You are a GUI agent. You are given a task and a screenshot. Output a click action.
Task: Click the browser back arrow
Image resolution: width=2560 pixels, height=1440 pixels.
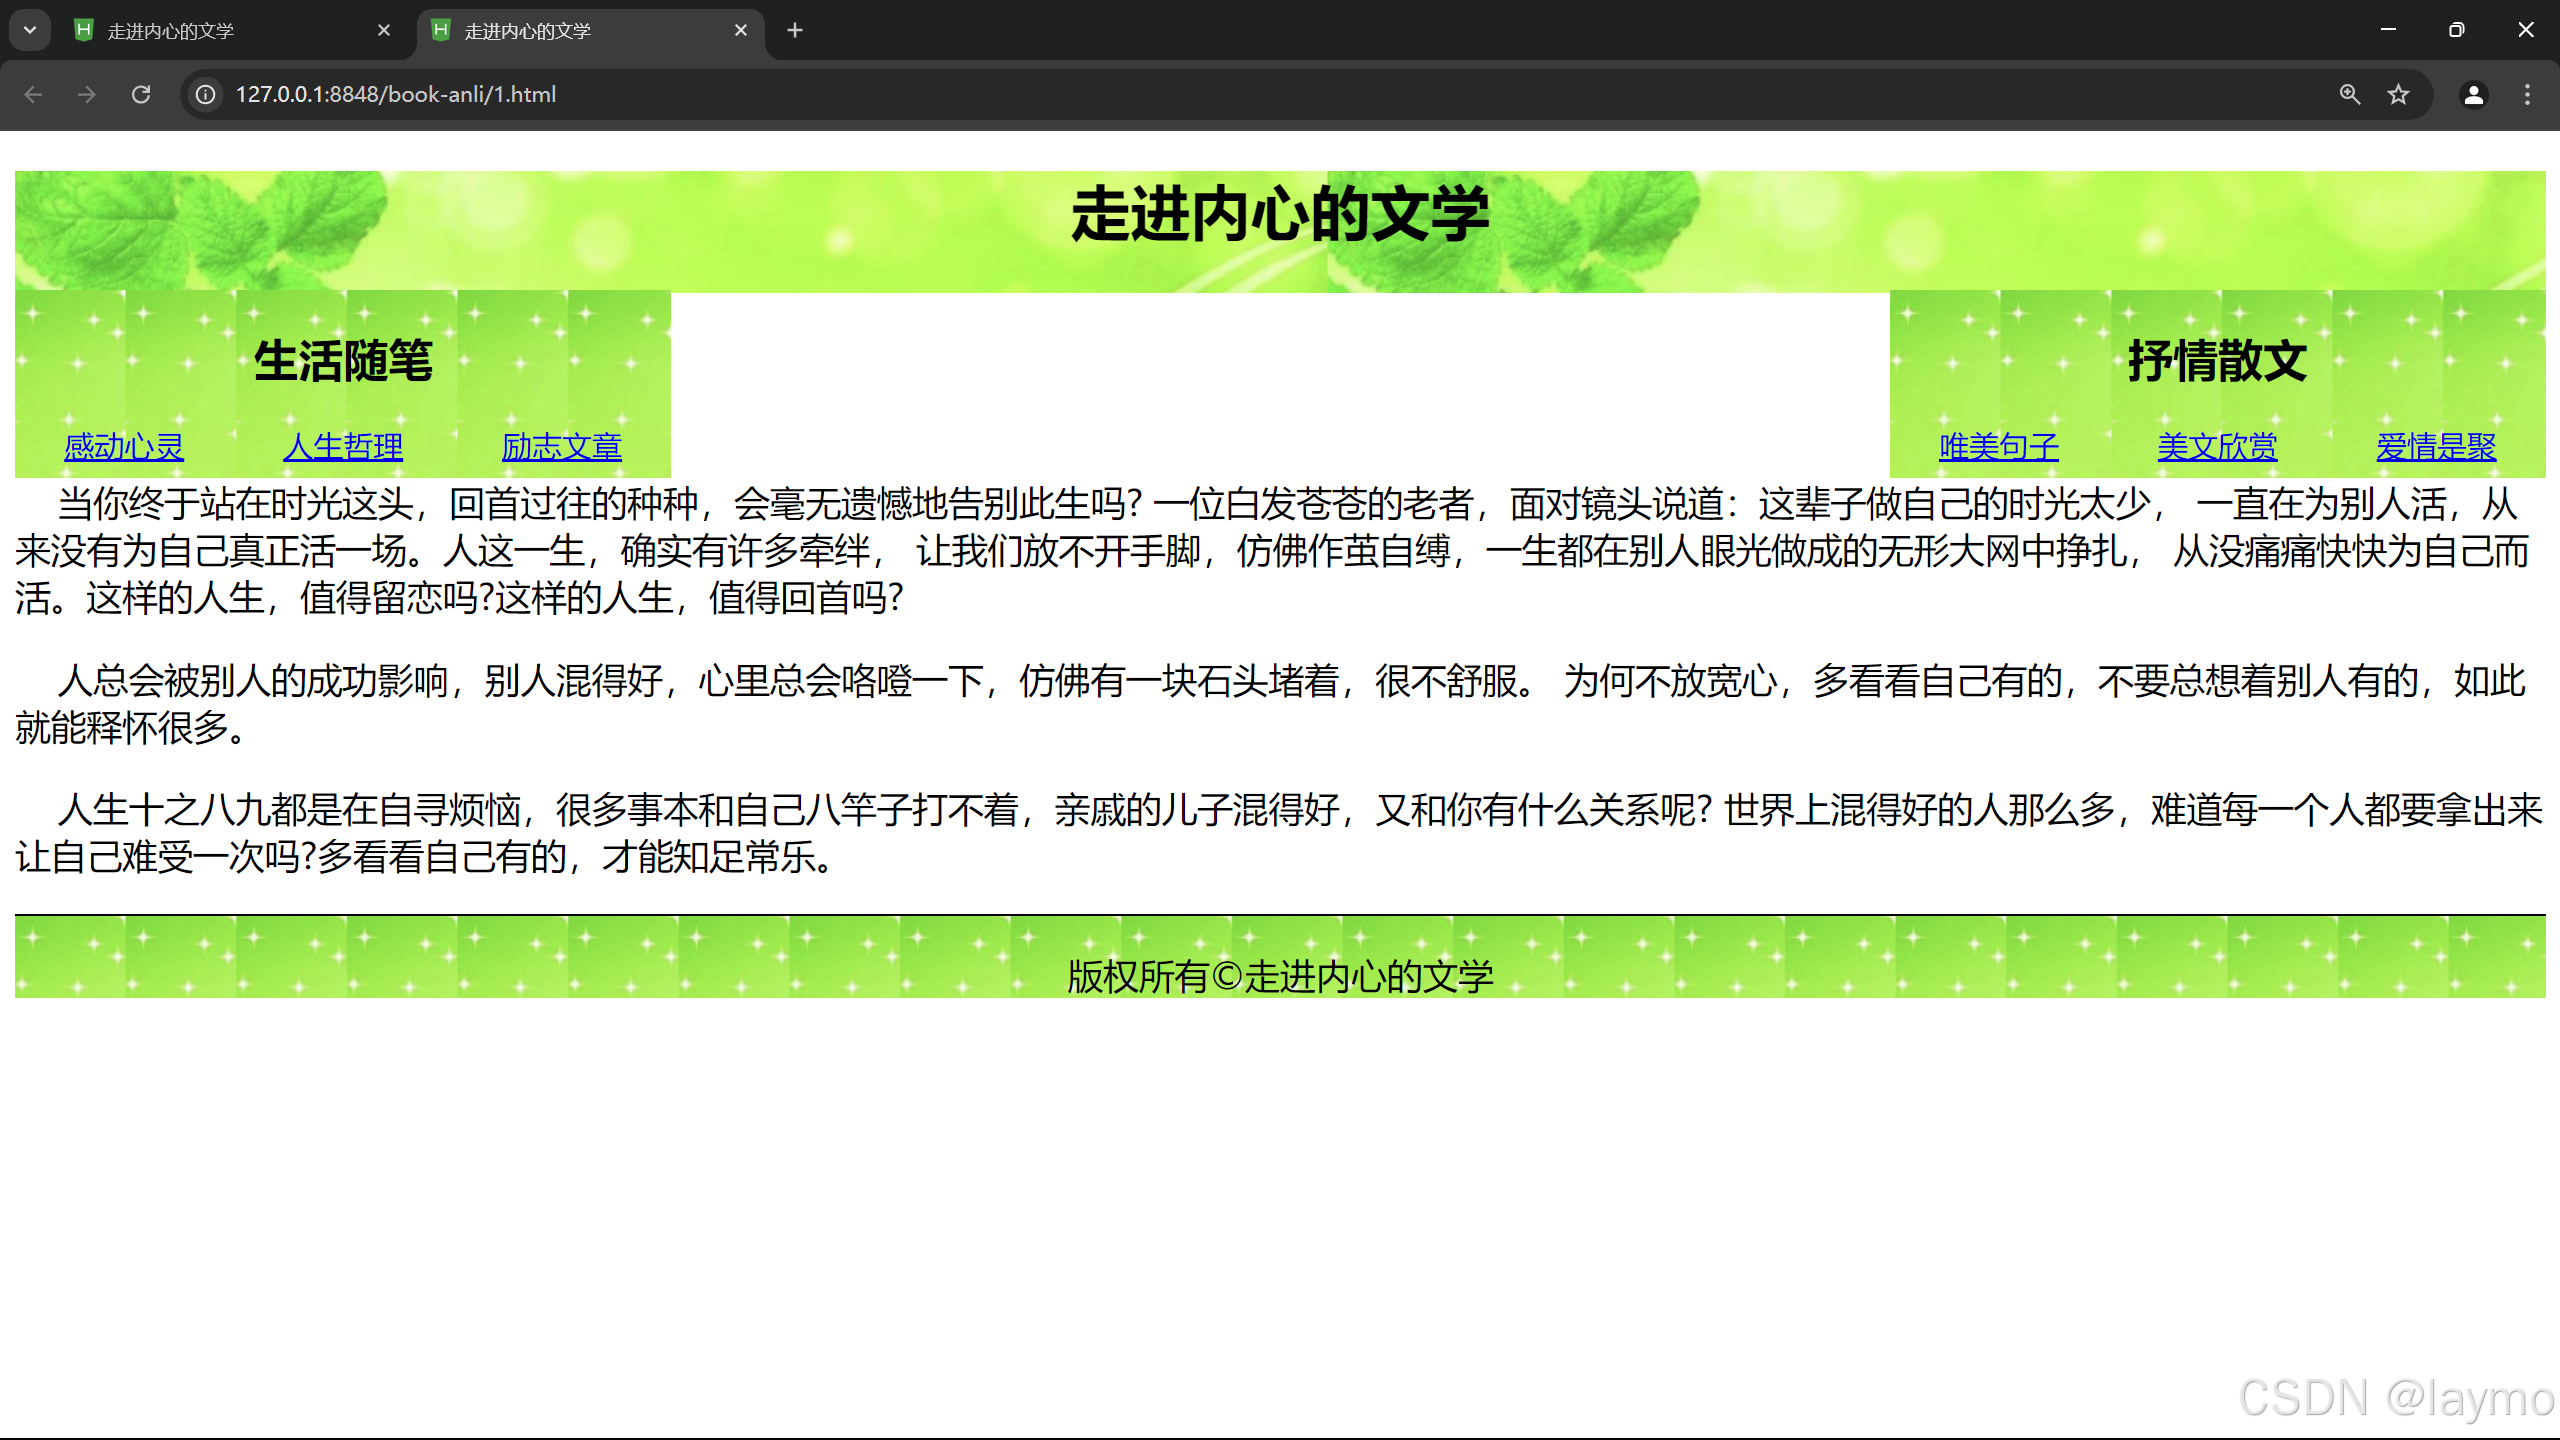click(33, 94)
